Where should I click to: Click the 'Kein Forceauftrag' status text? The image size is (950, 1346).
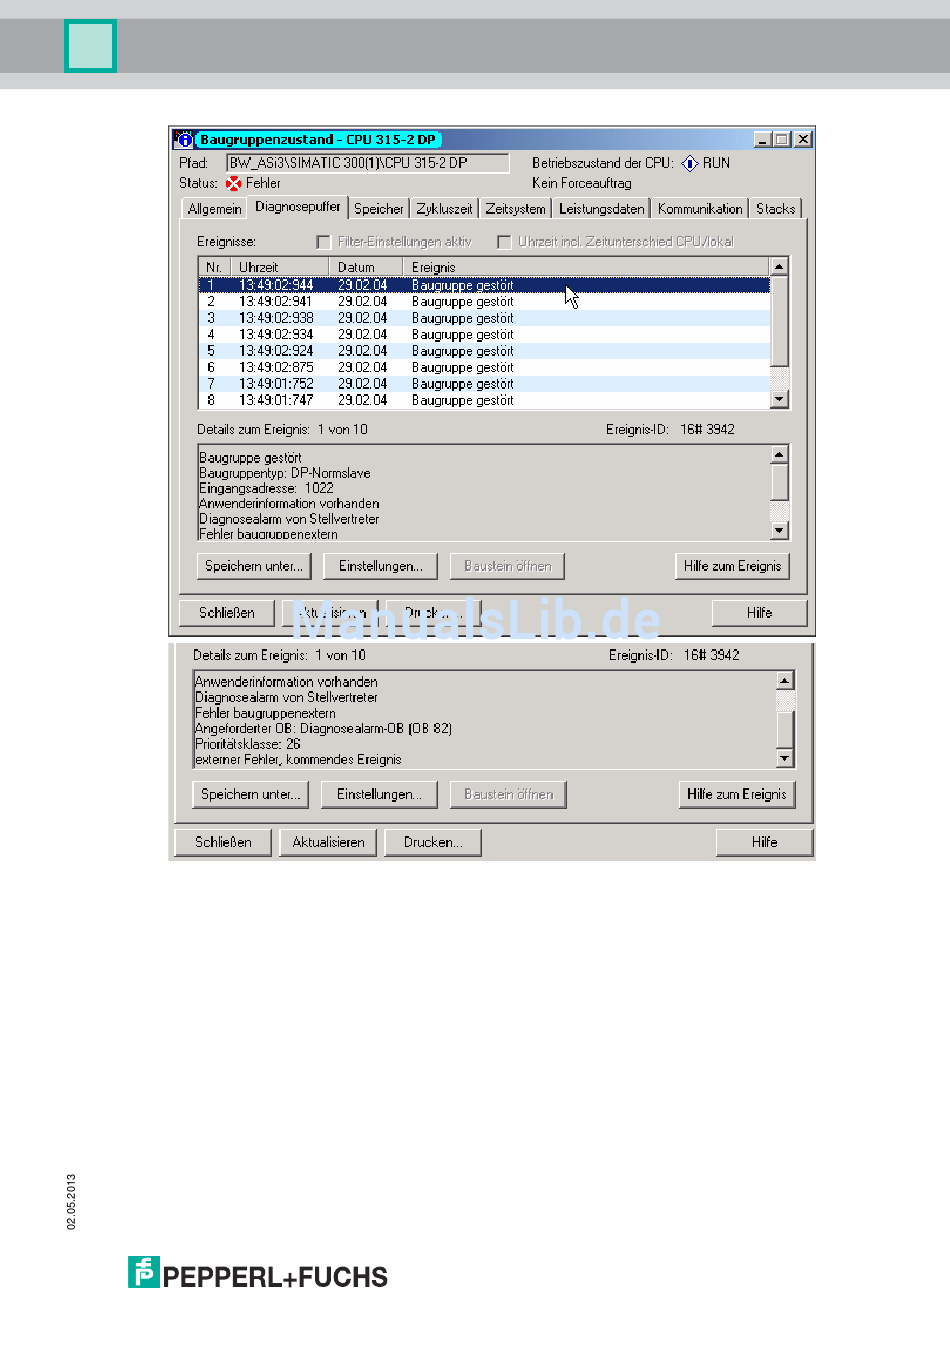point(582,183)
